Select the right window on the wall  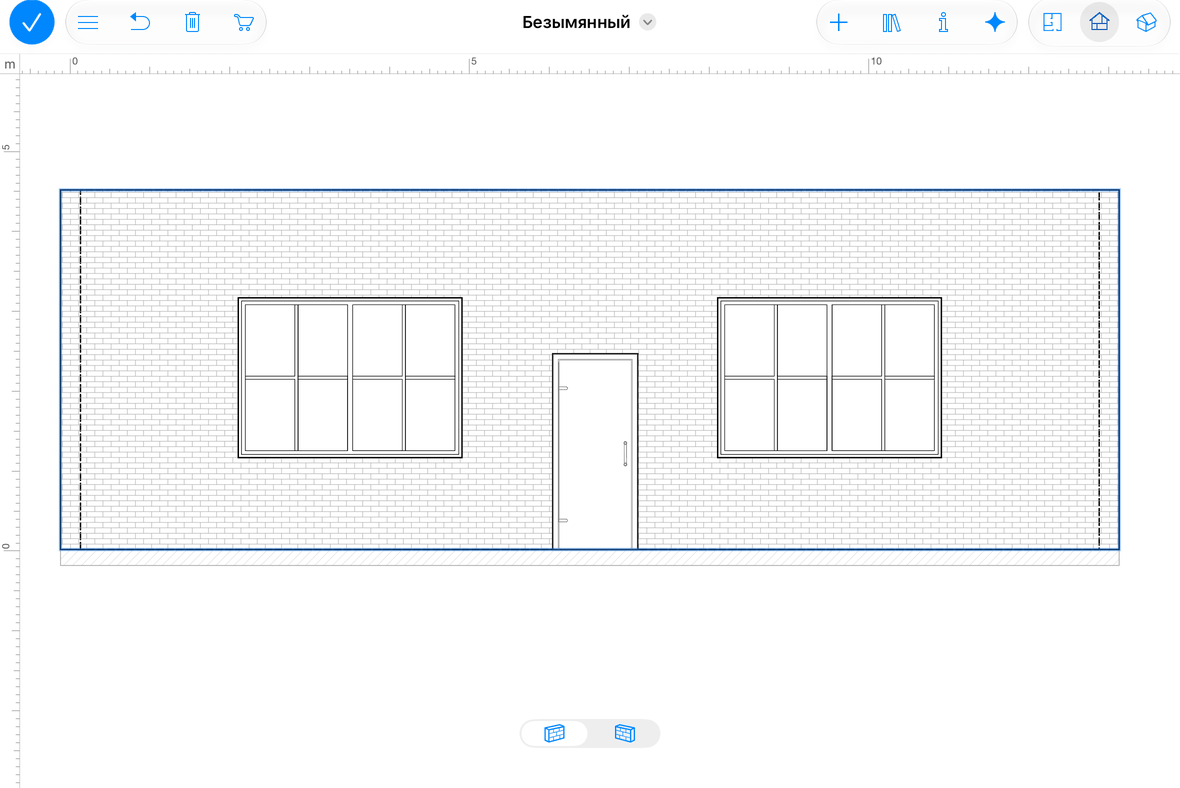(x=829, y=378)
